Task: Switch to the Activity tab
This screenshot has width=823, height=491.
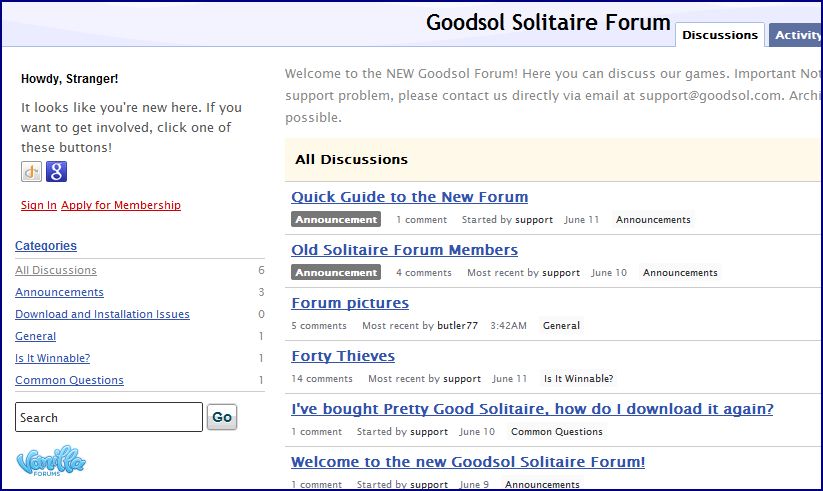Action: pyautogui.click(x=797, y=35)
